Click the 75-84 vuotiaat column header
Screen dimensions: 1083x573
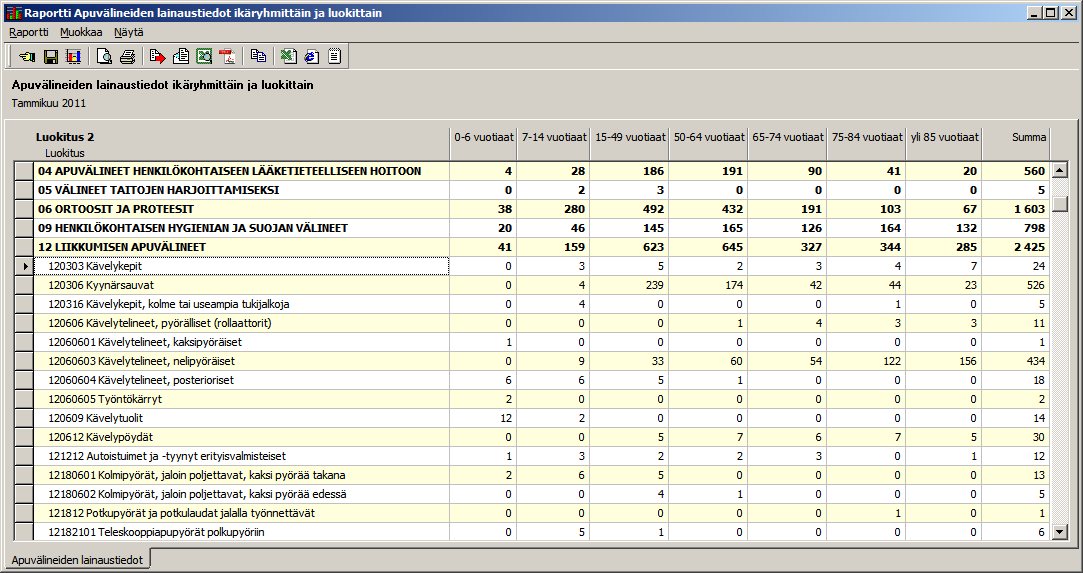click(867, 137)
